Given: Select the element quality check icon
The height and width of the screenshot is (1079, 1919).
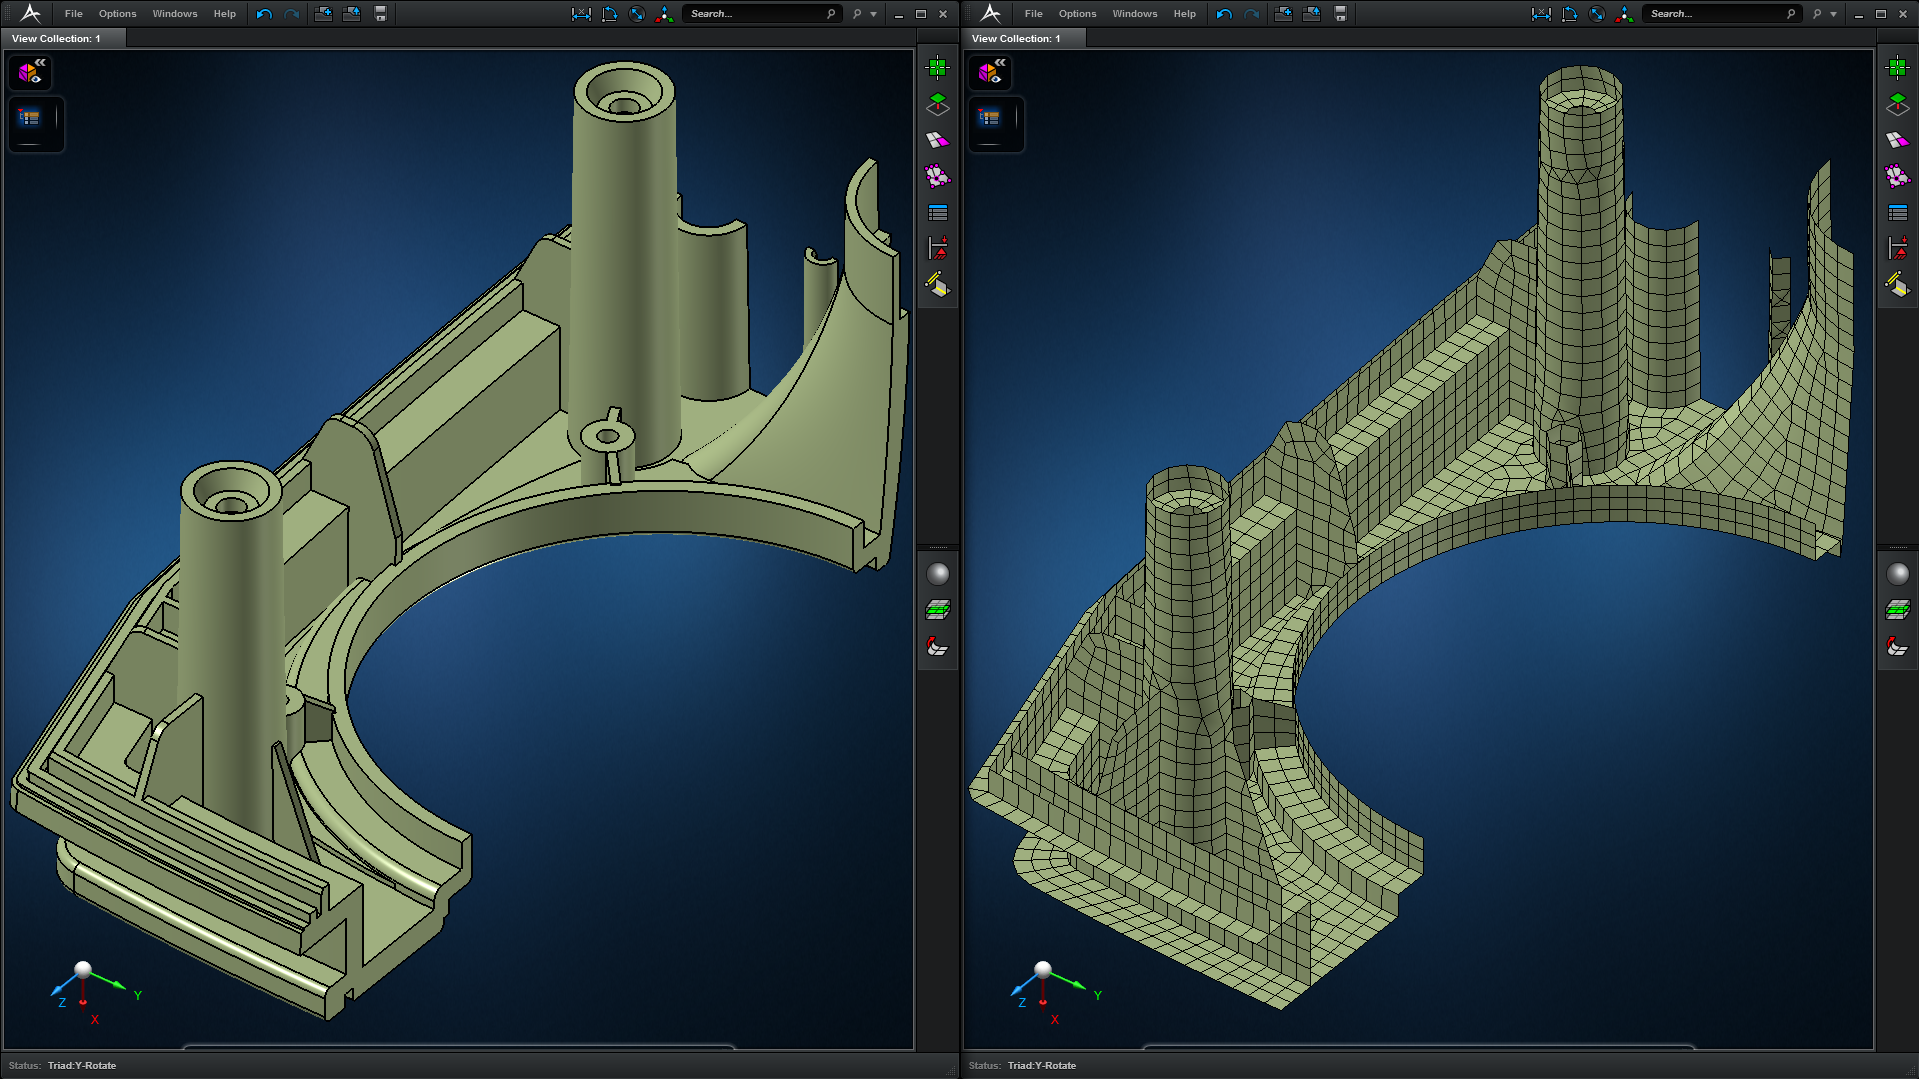Looking at the screenshot, I should coord(937,175).
